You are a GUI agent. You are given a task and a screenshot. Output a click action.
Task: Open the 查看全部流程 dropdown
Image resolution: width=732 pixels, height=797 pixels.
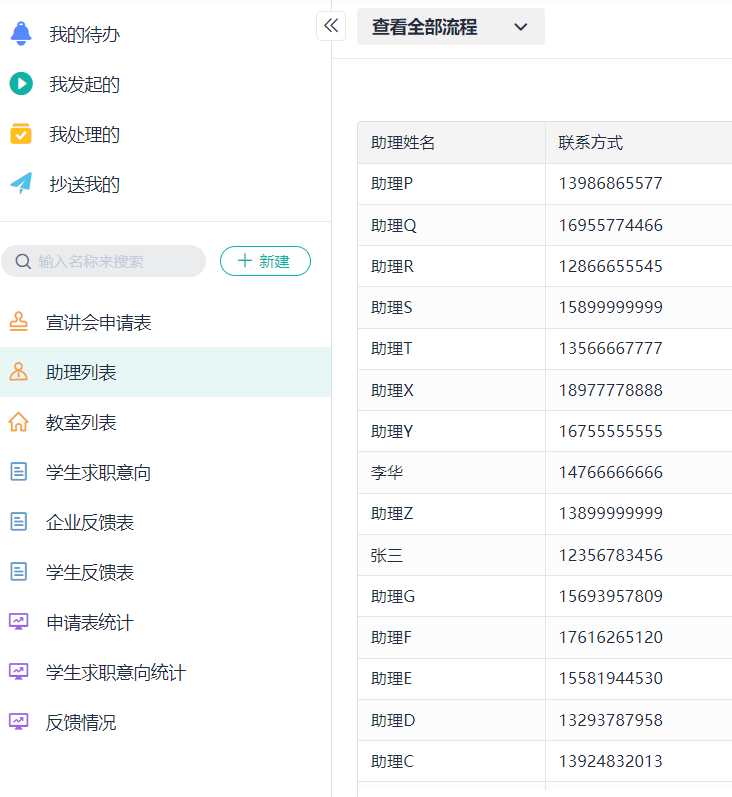coord(450,27)
